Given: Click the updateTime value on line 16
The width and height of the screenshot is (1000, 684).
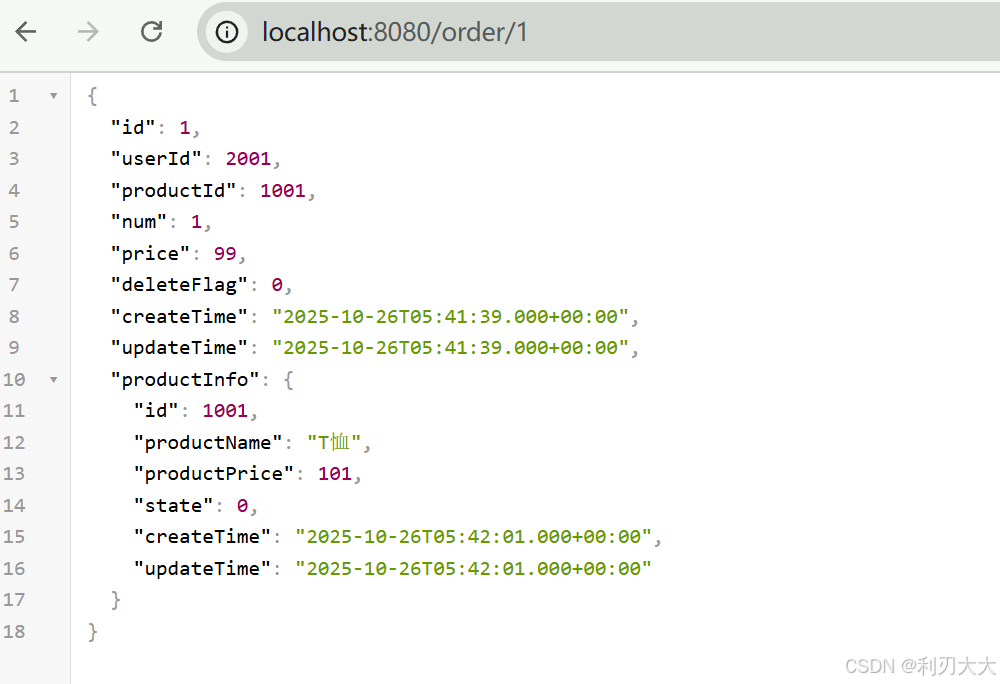Looking at the screenshot, I should point(474,569).
